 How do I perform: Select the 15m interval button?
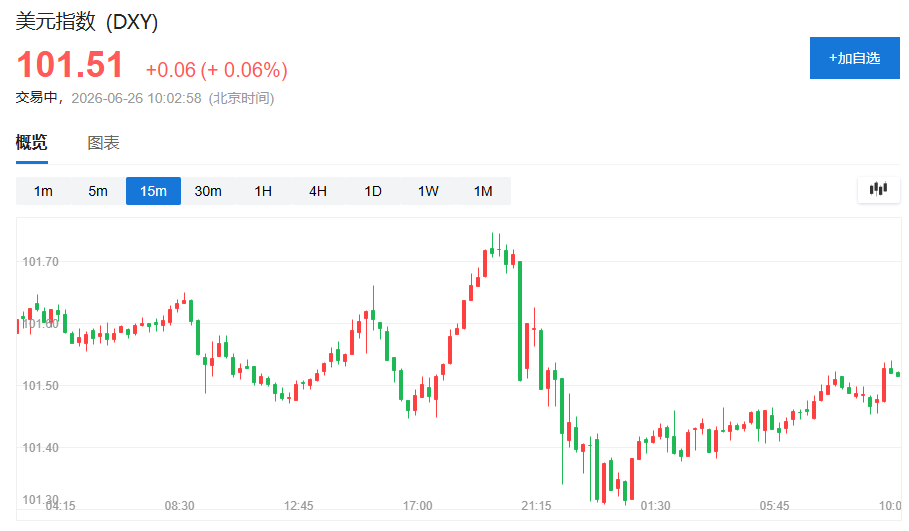tap(153, 191)
